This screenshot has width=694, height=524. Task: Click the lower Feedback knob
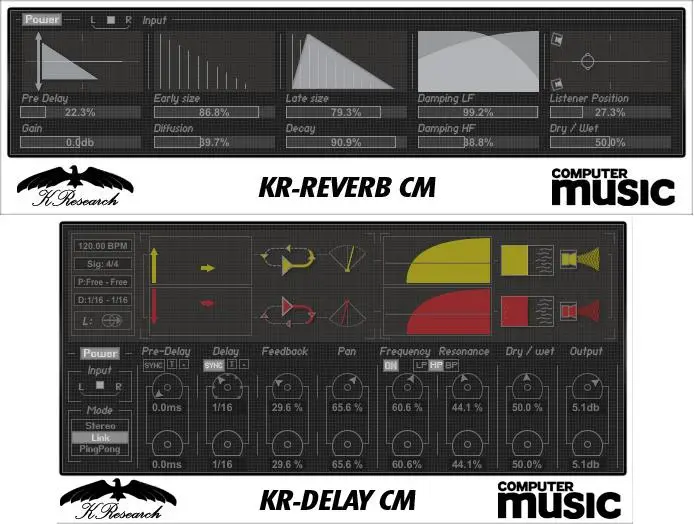click(x=287, y=443)
